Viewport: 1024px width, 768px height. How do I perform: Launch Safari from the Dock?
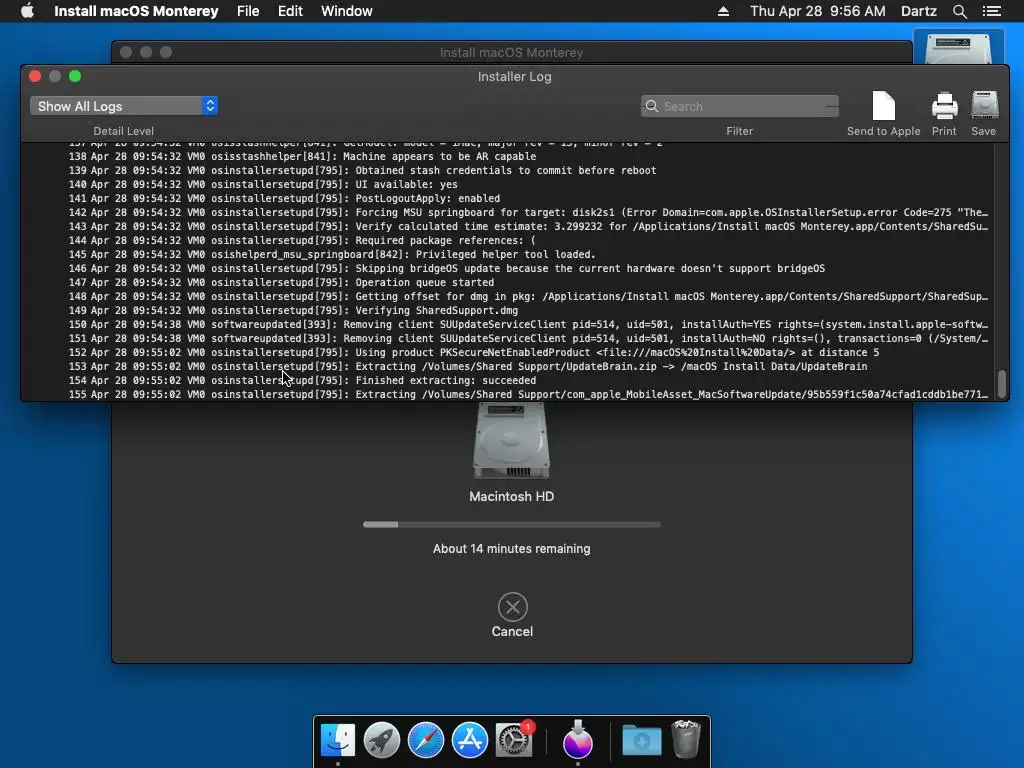coord(426,740)
